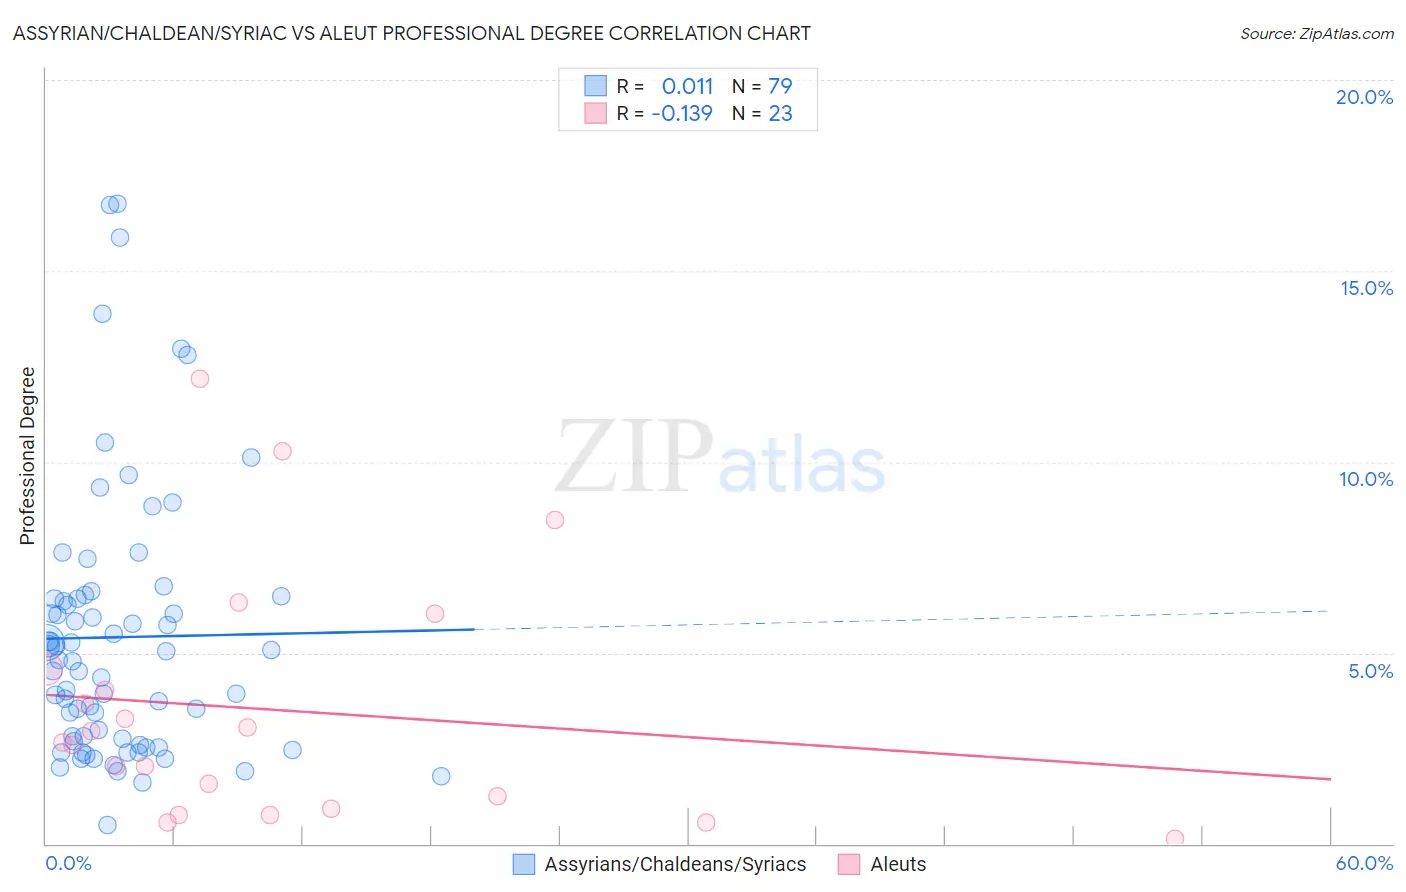Open the Source: ZipAtlas.com link

[x=1317, y=33]
